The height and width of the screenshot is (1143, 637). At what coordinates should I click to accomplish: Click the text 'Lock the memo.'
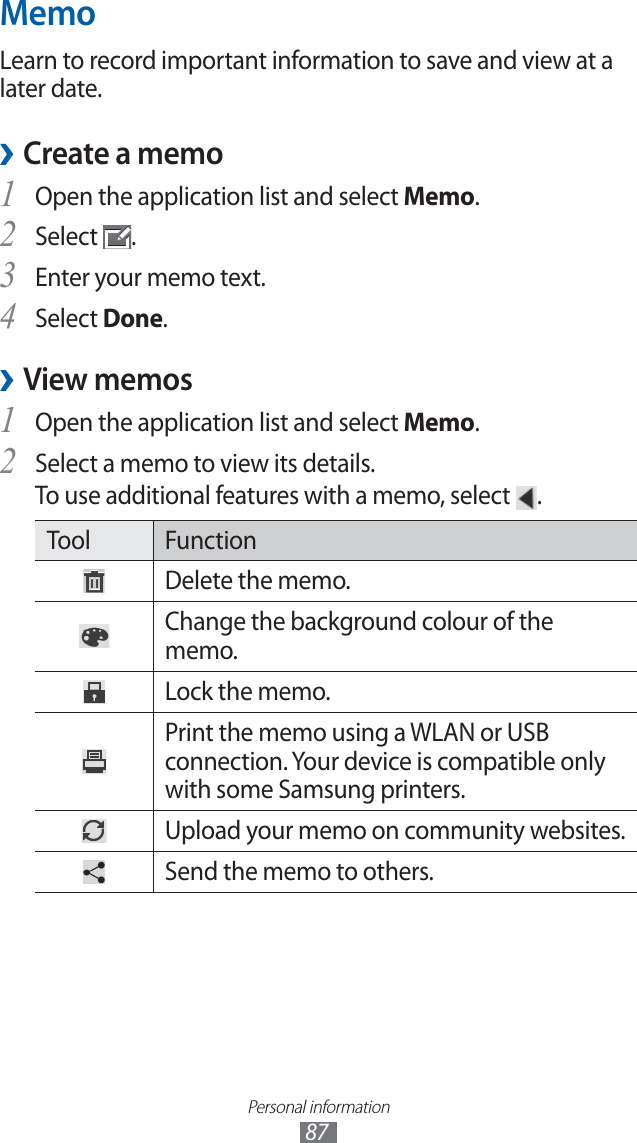pos(248,692)
